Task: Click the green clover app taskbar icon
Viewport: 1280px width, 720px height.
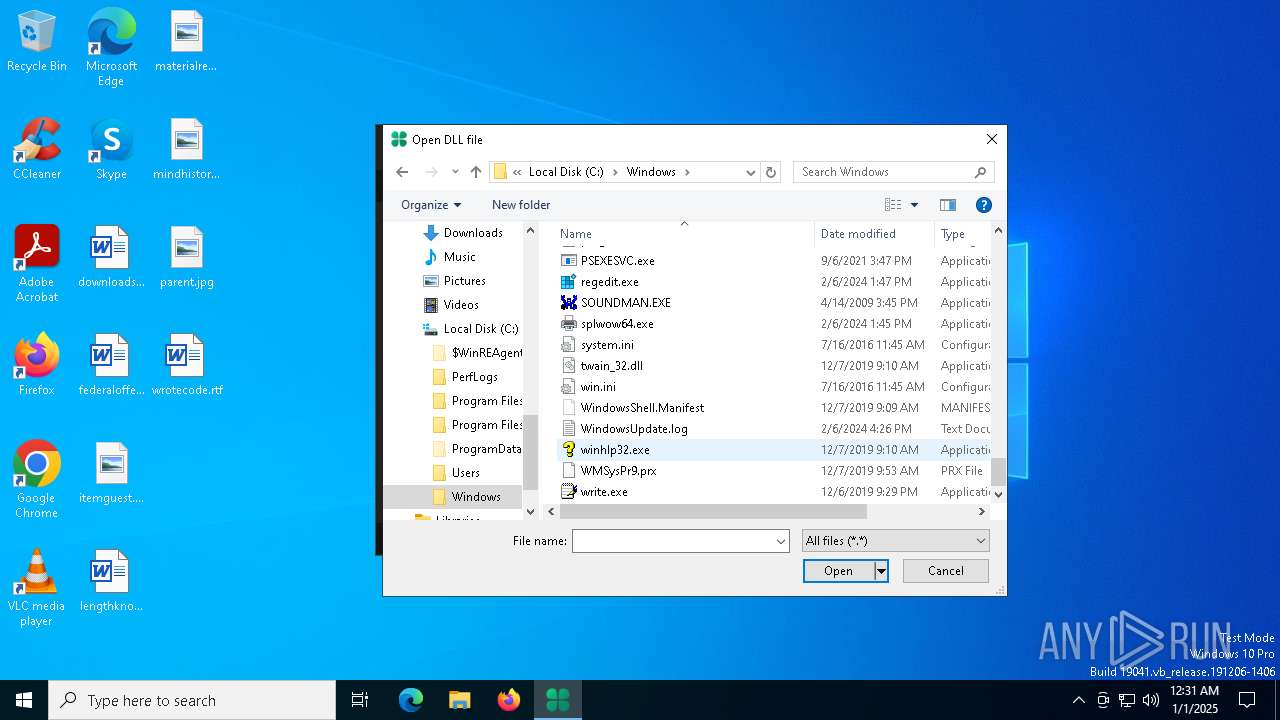Action: pyautogui.click(x=558, y=700)
